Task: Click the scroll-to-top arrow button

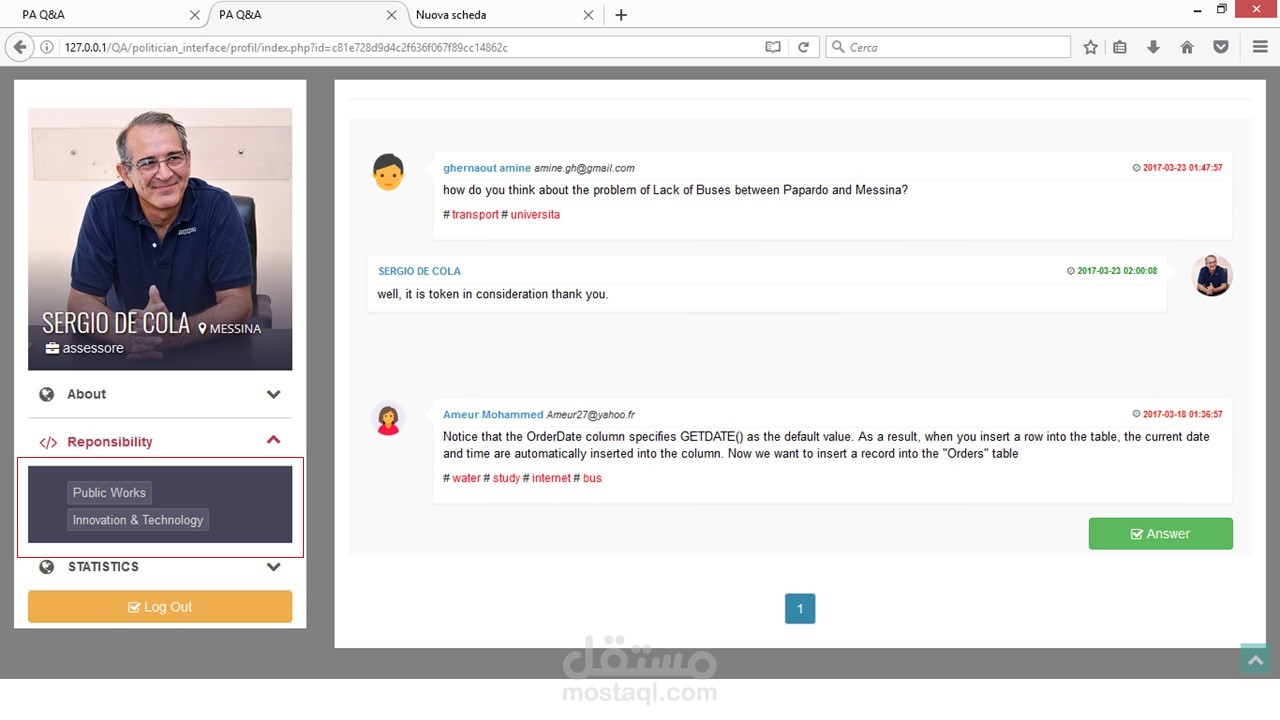Action: coord(1256,660)
